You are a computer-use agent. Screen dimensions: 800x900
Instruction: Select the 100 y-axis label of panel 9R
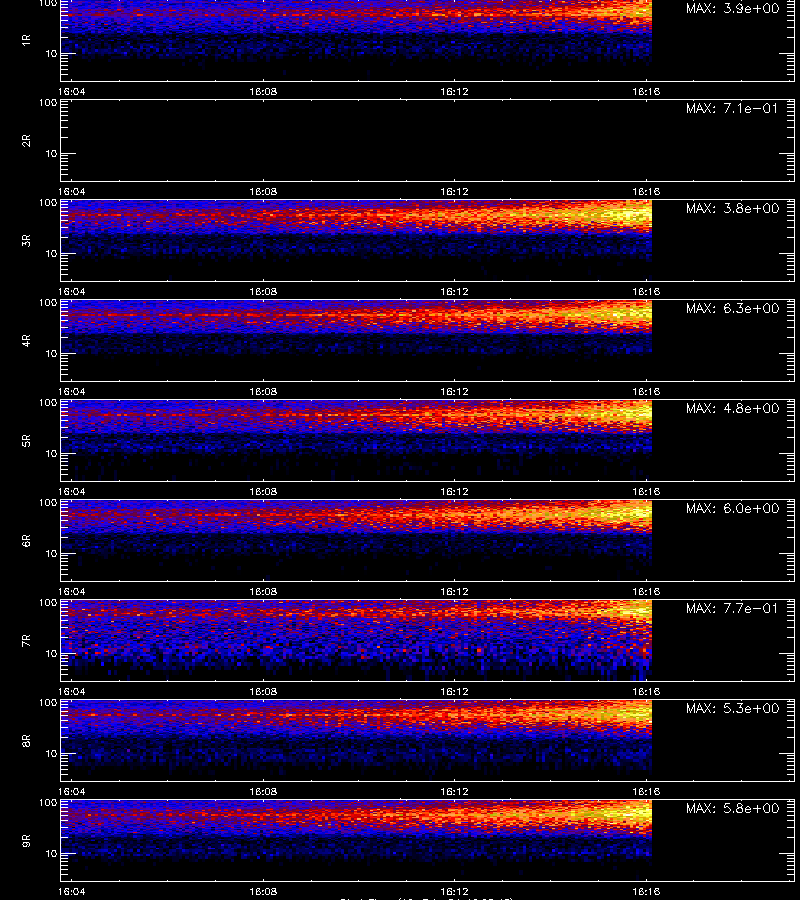click(x=48, y=802)
